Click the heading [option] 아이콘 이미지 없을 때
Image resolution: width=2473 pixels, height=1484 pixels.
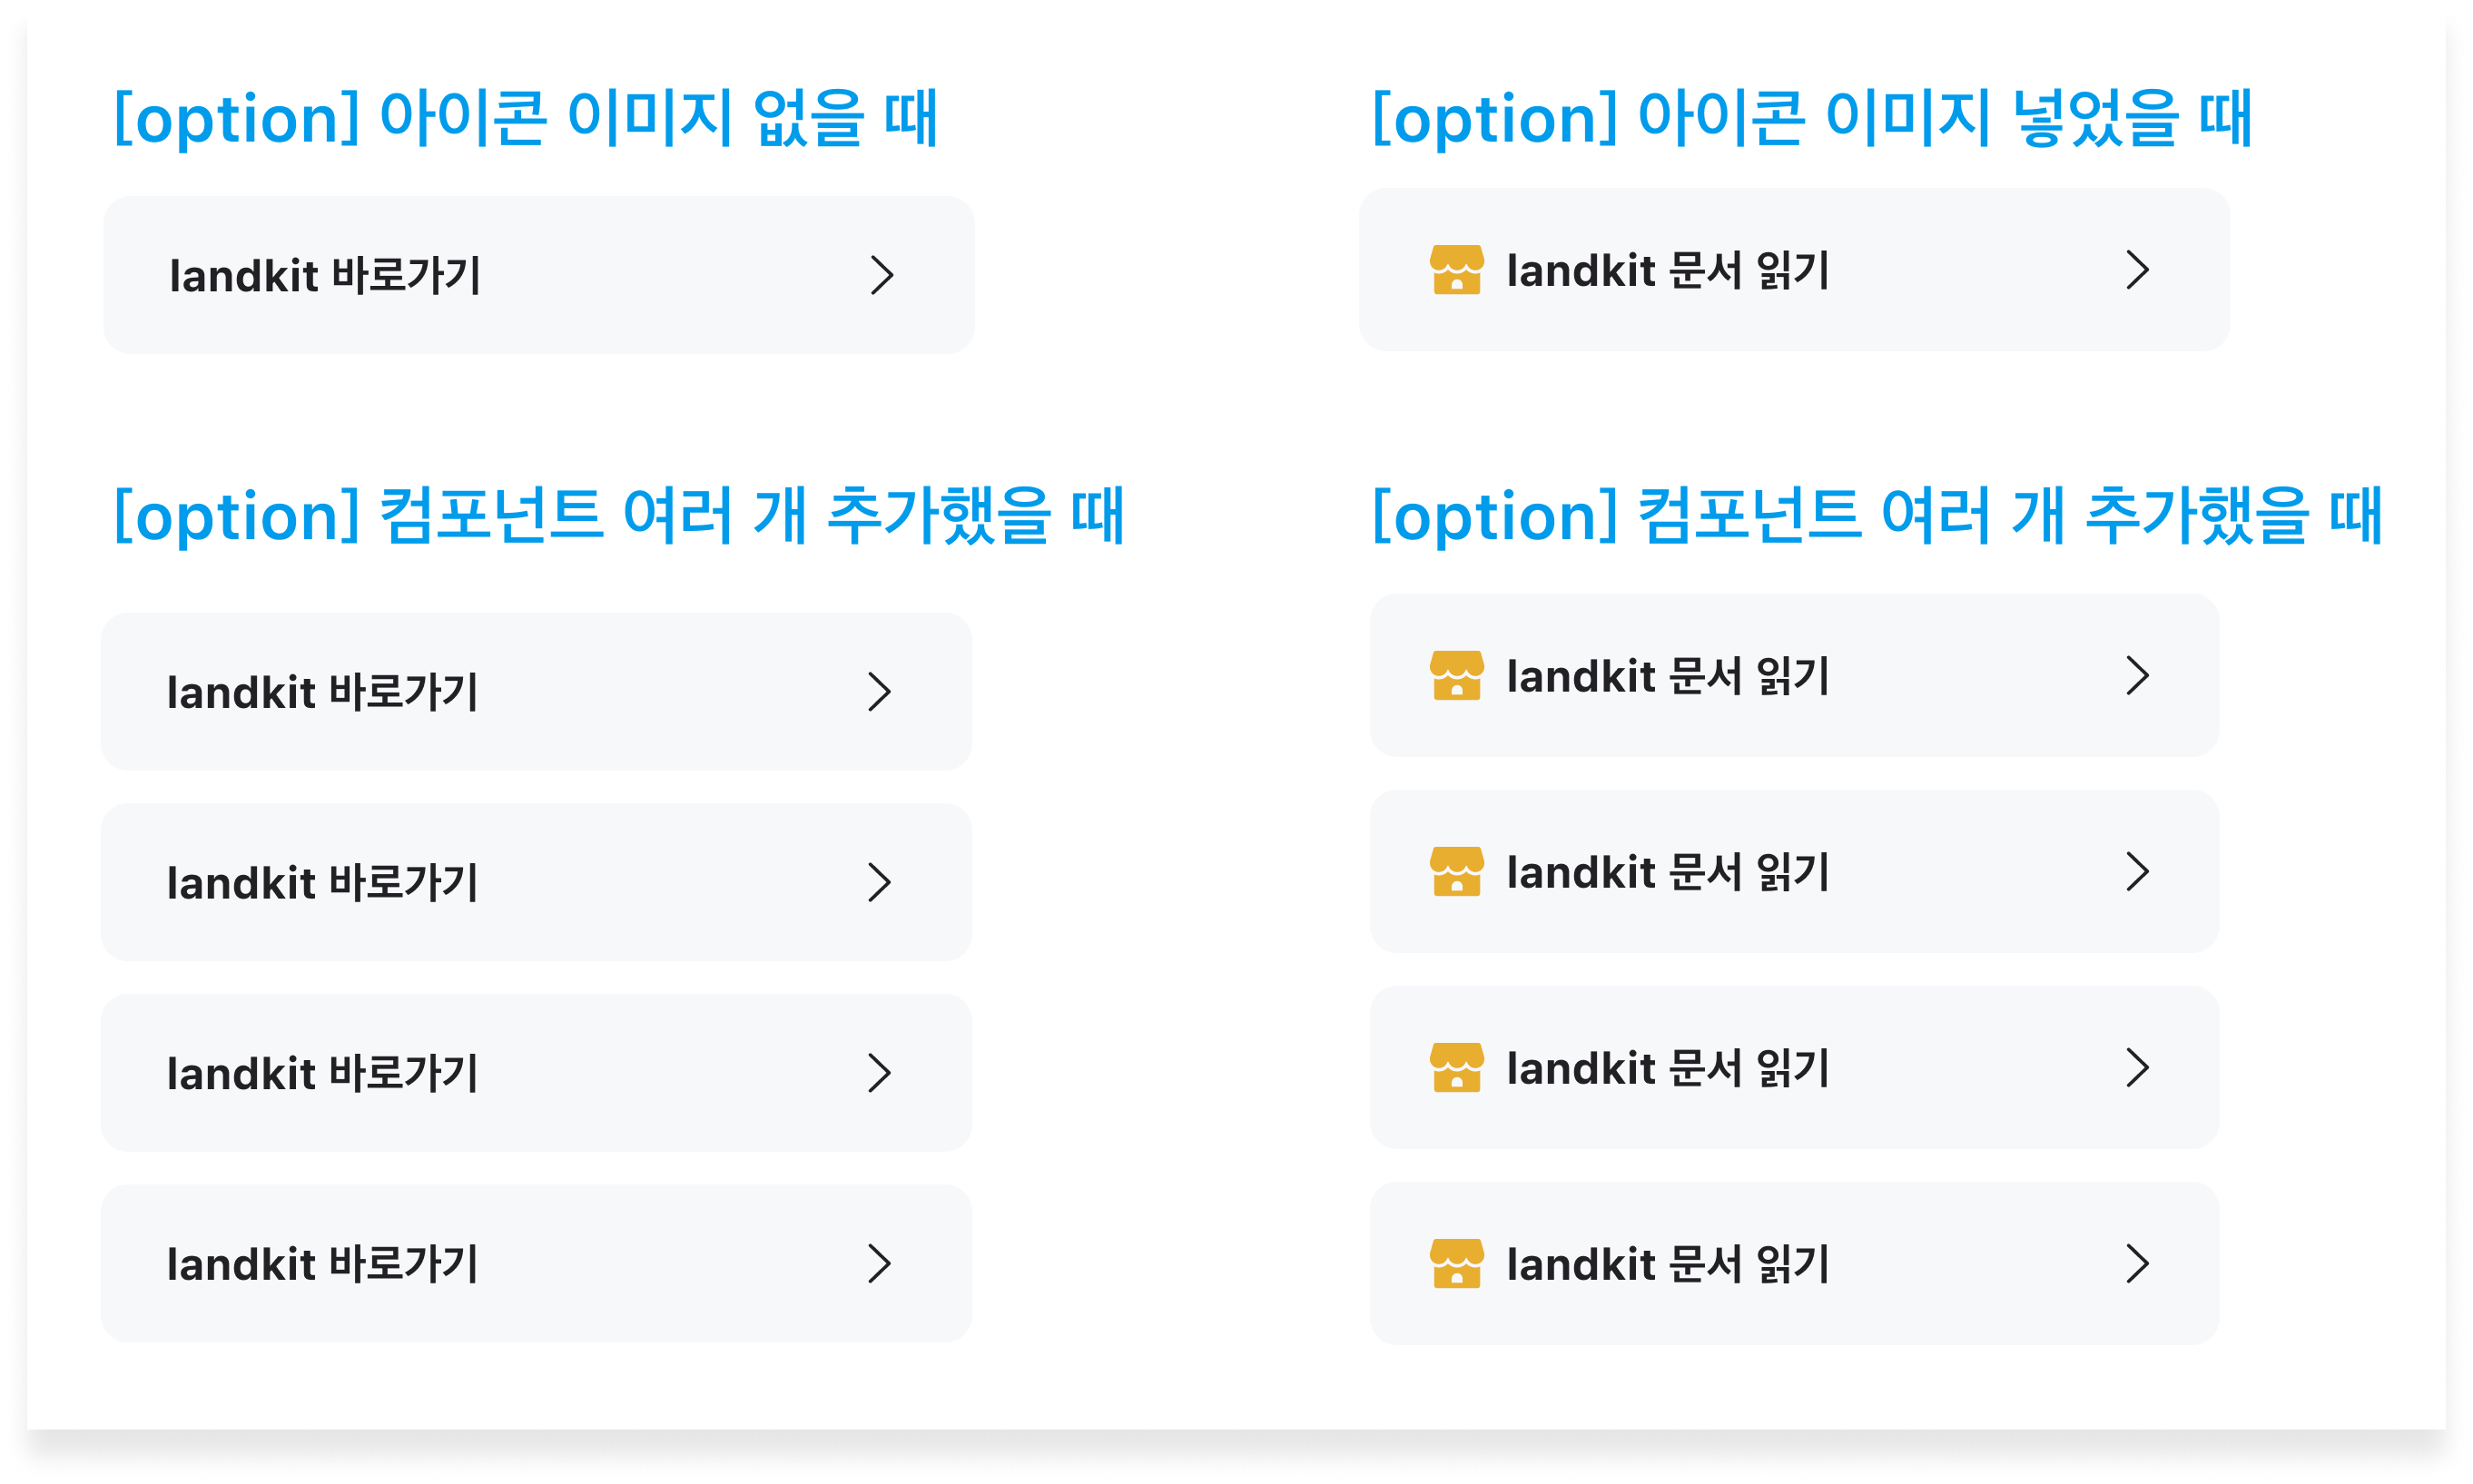pos(527,117)
